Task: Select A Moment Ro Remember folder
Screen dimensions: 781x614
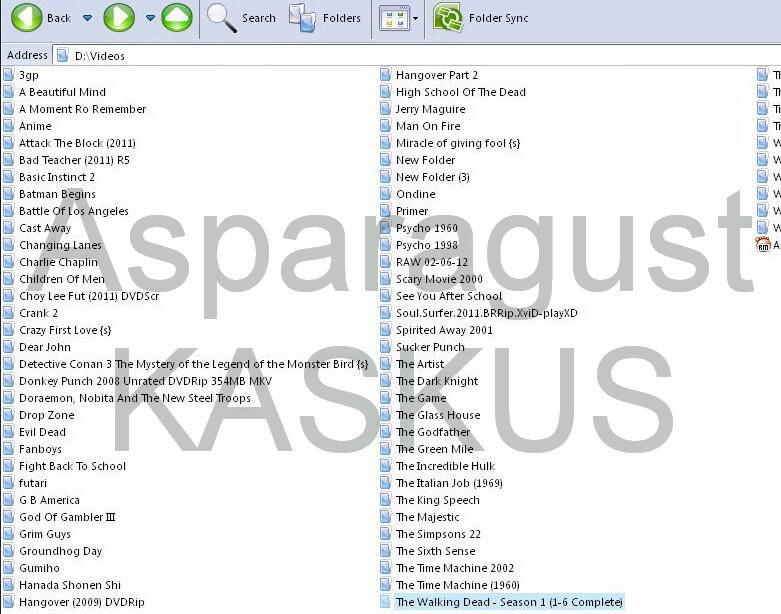Action: (x=82, y=109)
